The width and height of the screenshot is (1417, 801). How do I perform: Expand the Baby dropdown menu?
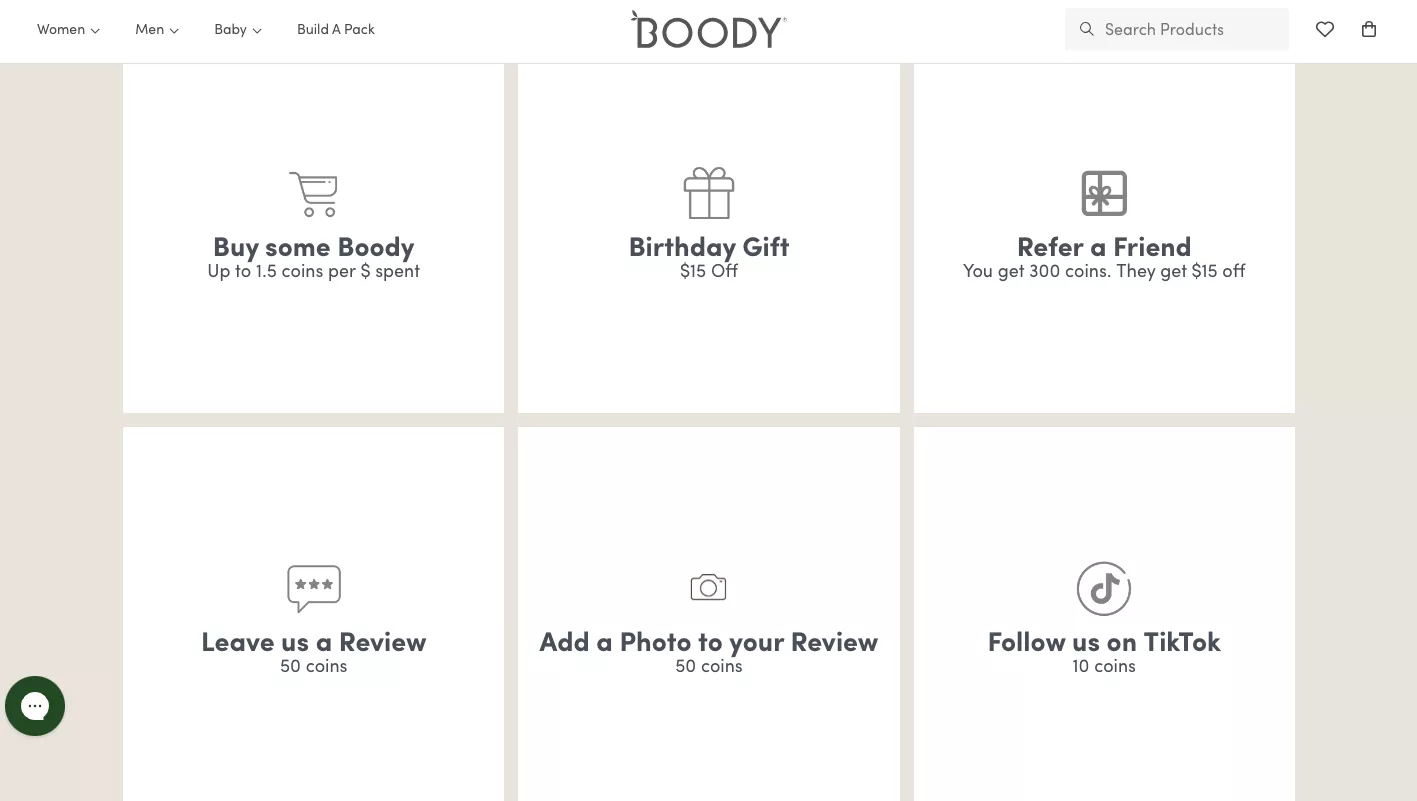coord(238,30)
